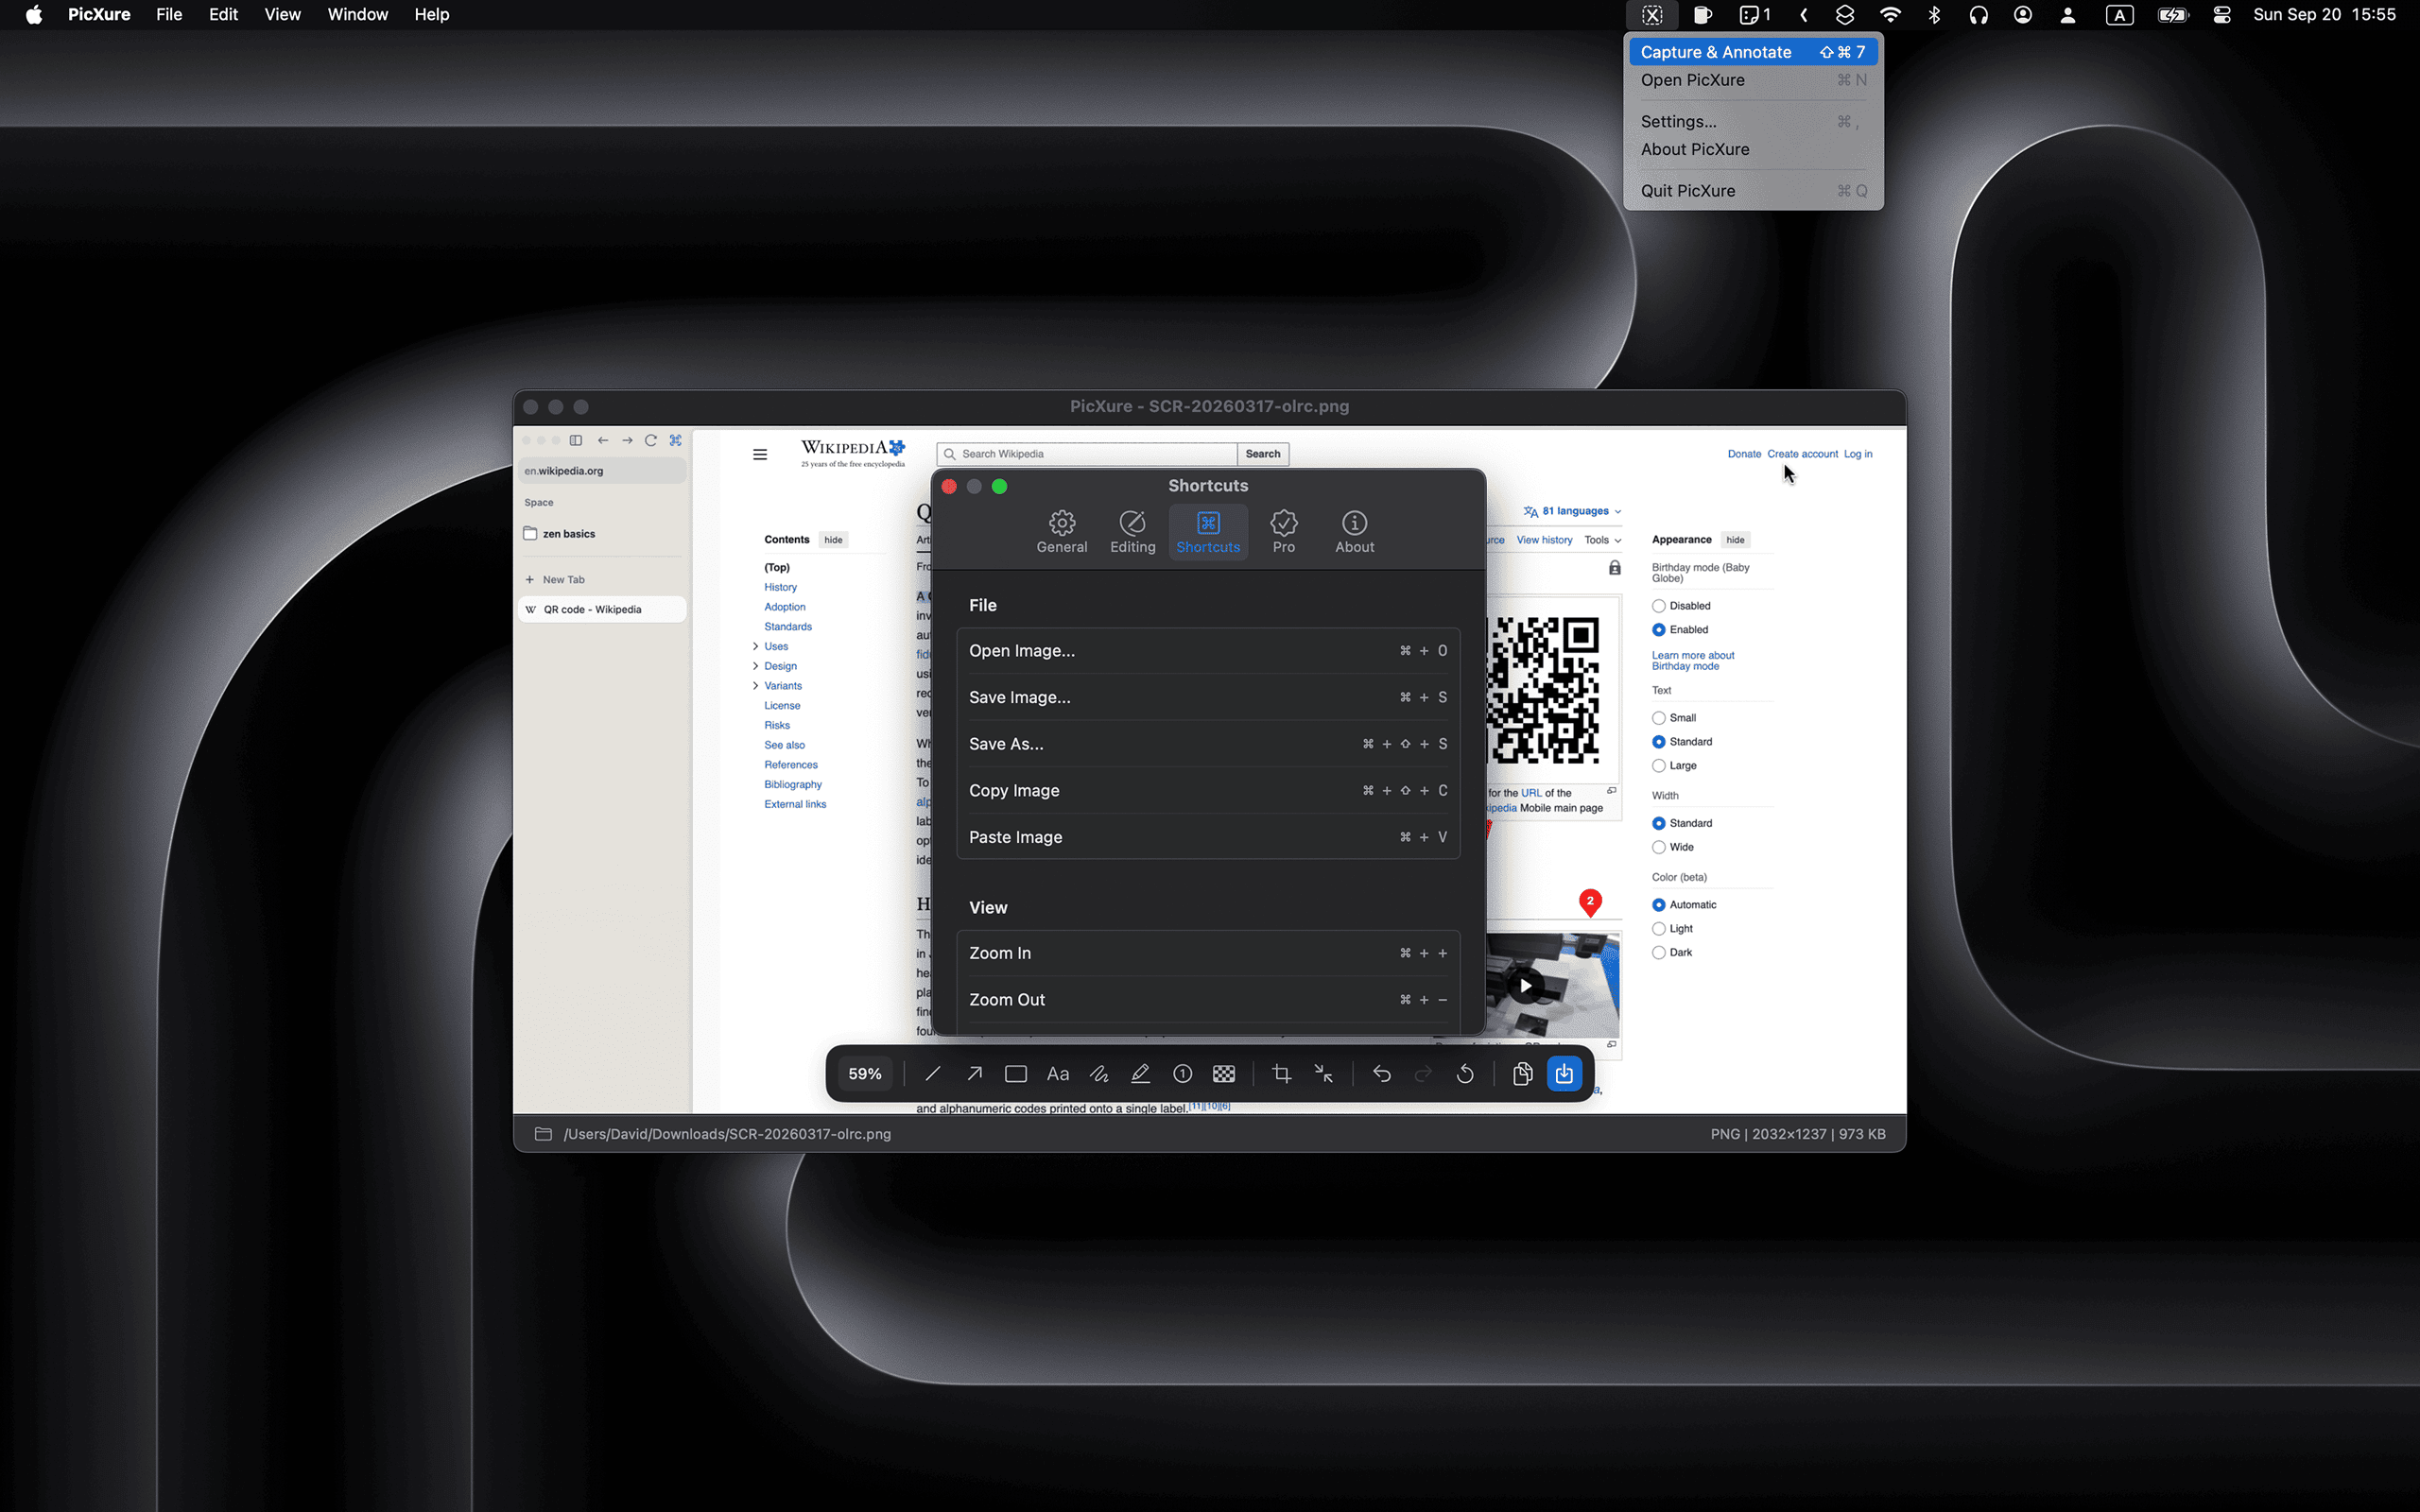Click the PicXure capture icon in menu bar
The width and height of the screenshot is (2420, 1512).
(1652, 15)
